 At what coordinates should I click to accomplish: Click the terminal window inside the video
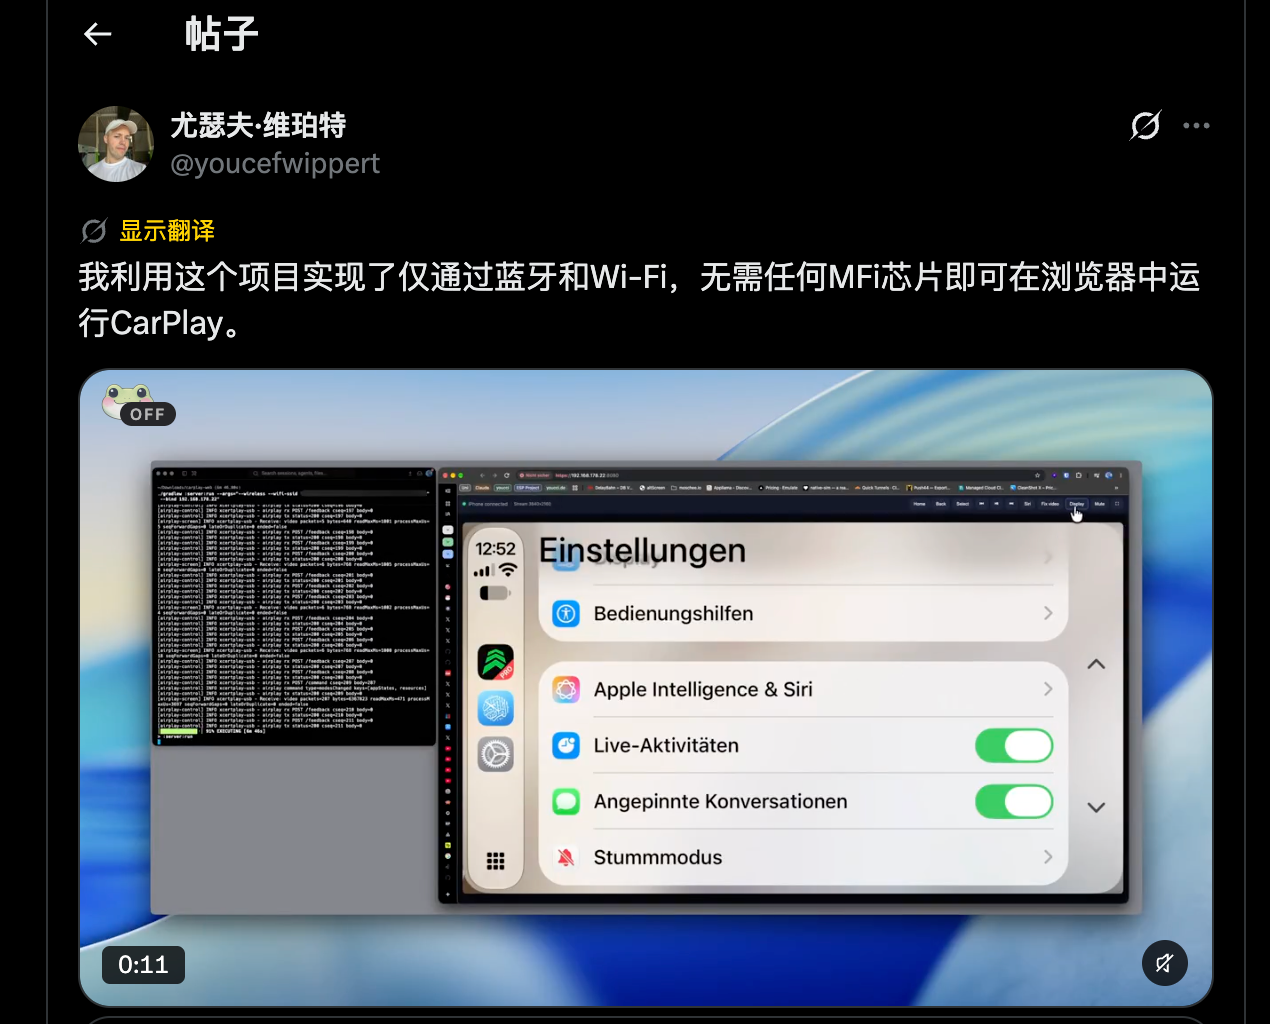coord(294,606)
